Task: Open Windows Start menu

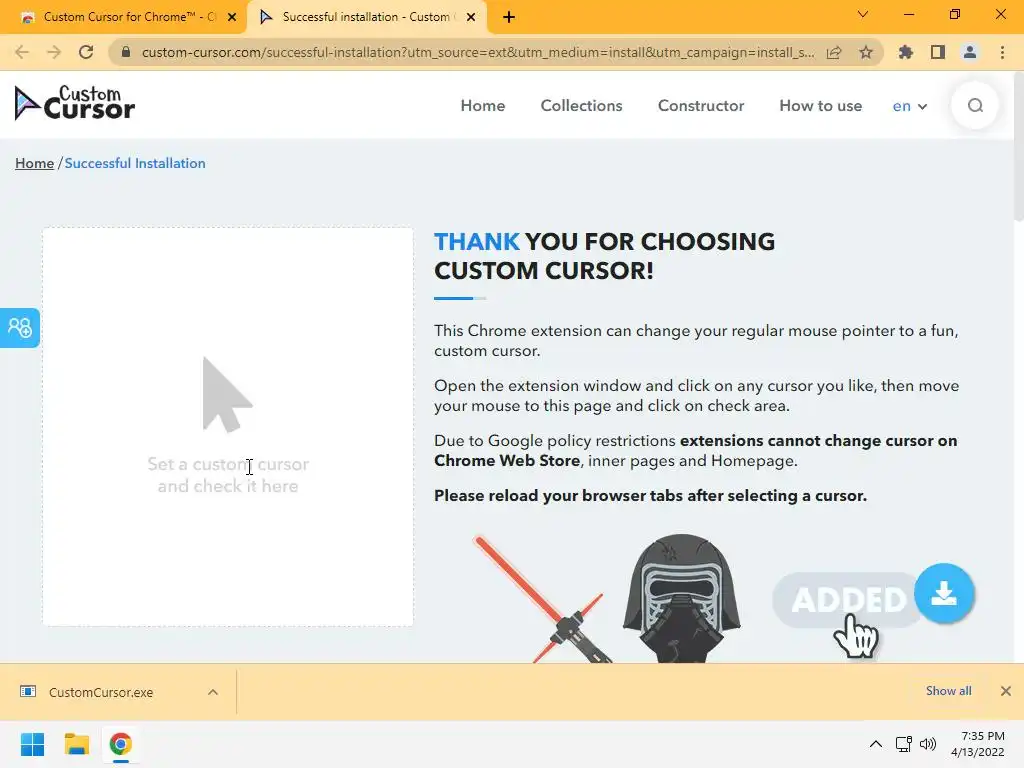Action: point(32,744)
